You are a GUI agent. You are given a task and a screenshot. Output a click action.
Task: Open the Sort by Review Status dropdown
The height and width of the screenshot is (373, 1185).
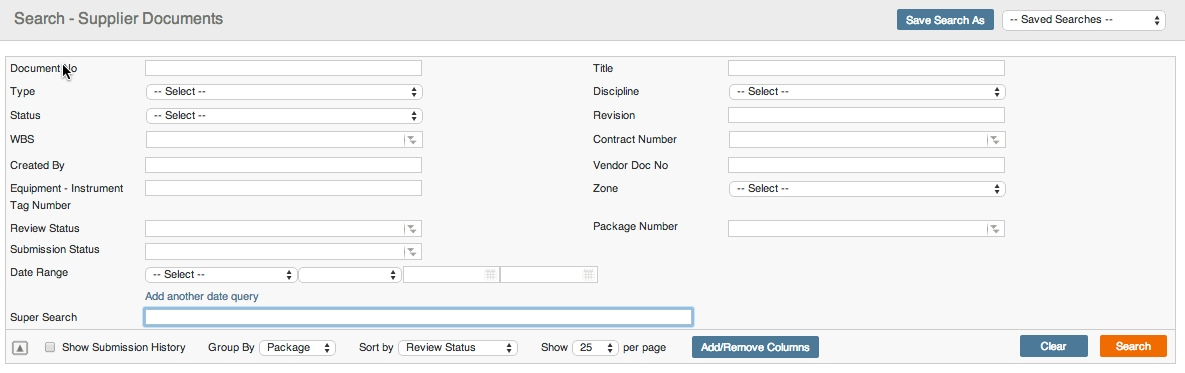click(457, 348)
